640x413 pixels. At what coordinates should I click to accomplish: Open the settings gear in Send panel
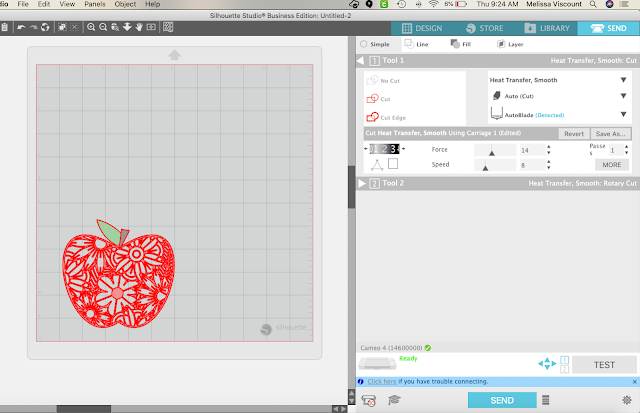click(x=627, y=400)
